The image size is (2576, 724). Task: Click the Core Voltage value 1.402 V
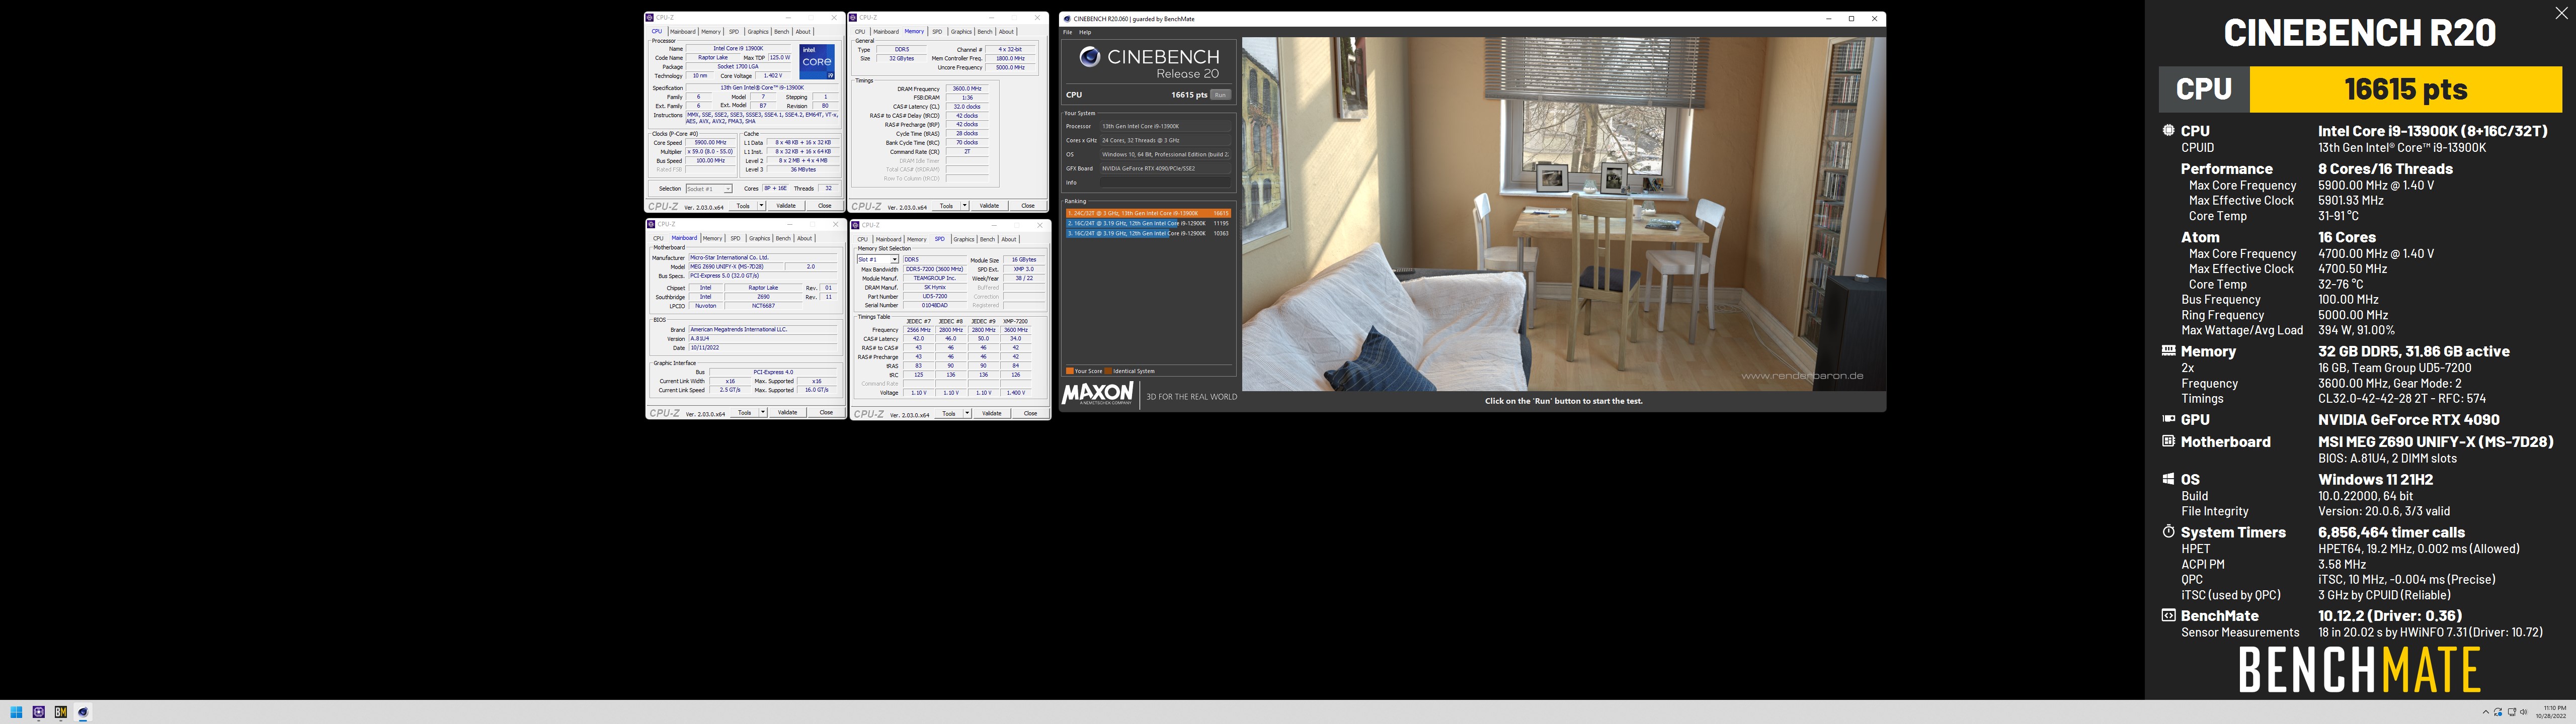[773, 76]
